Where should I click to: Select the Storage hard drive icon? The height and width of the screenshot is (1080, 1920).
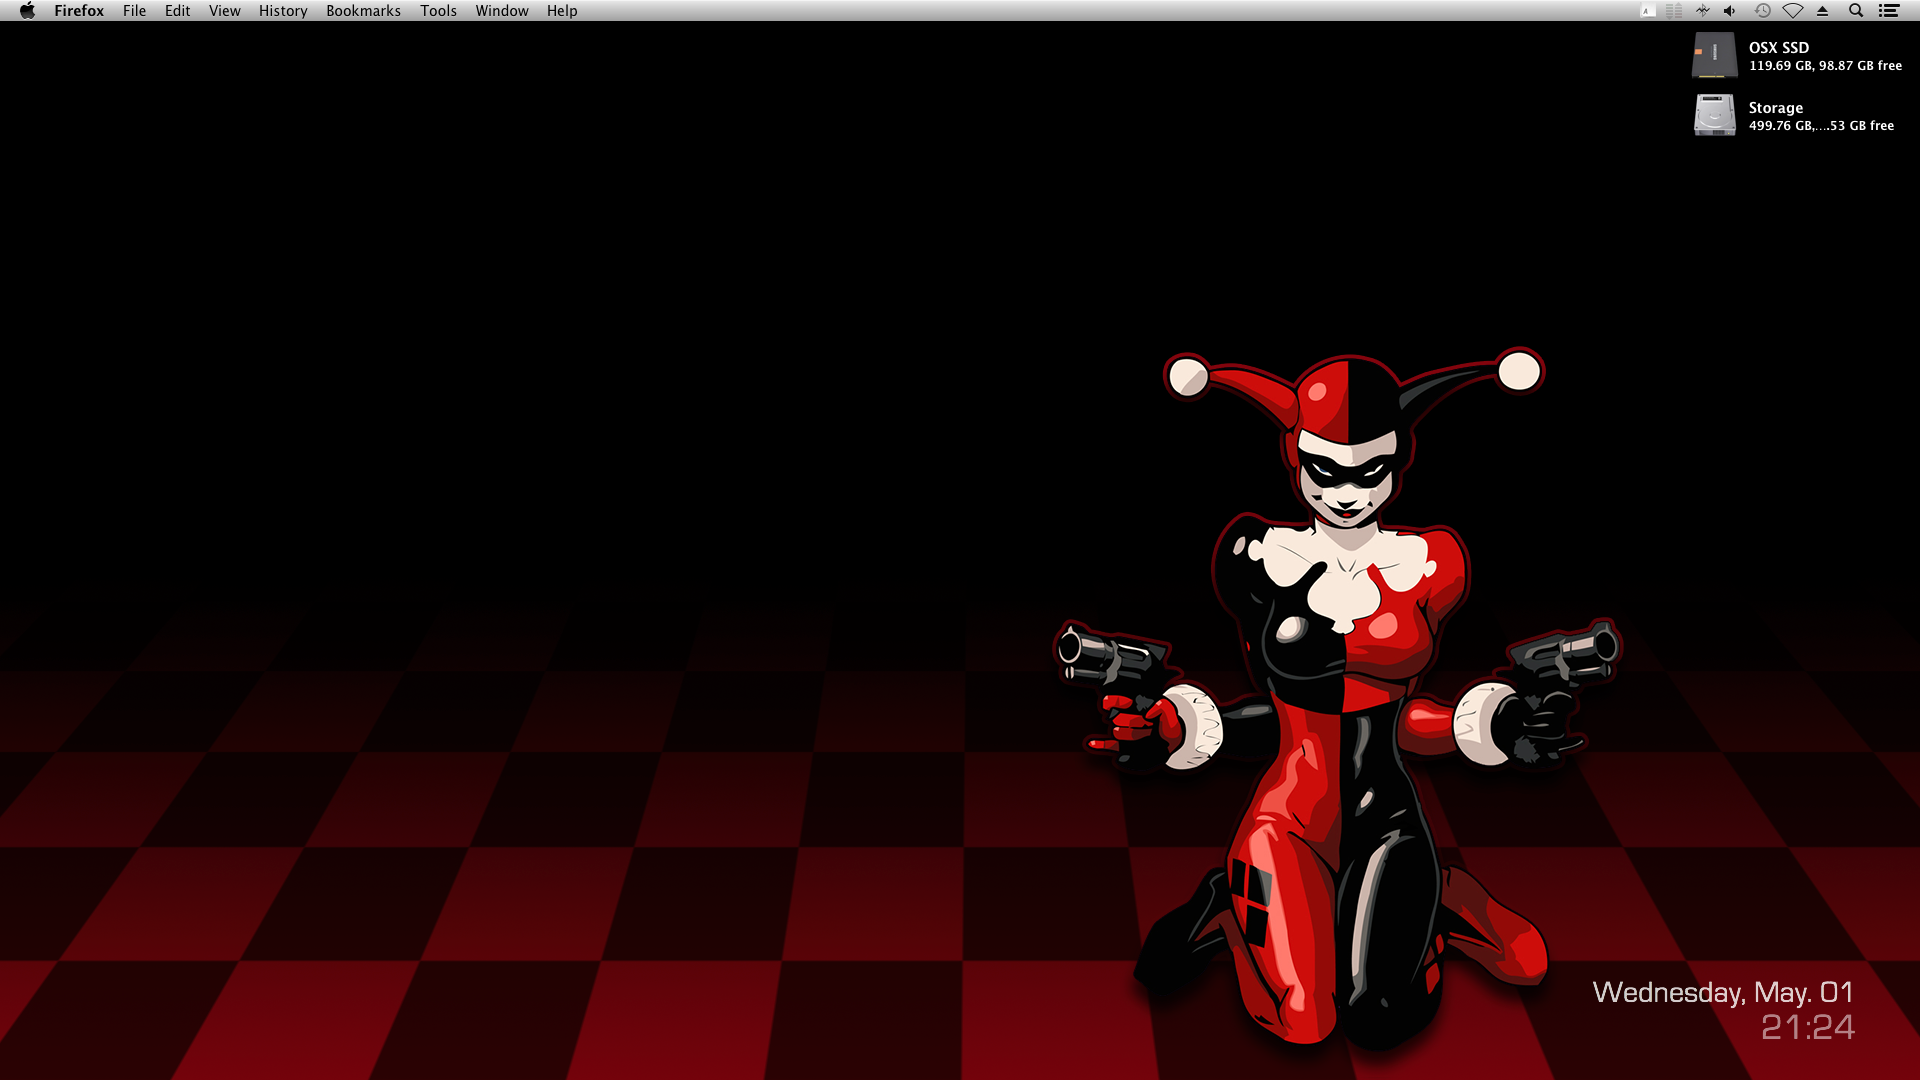click(1714, 115)
